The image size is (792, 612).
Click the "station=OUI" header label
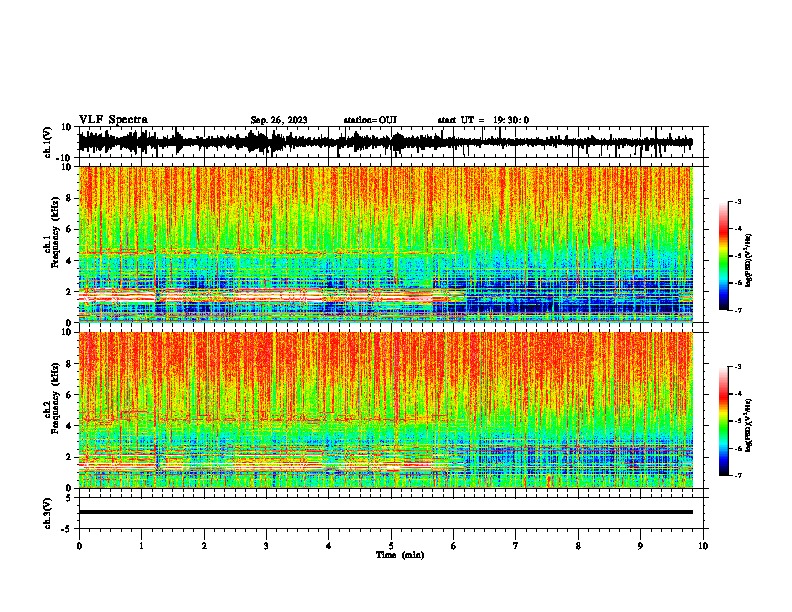(x=370, y=120)
